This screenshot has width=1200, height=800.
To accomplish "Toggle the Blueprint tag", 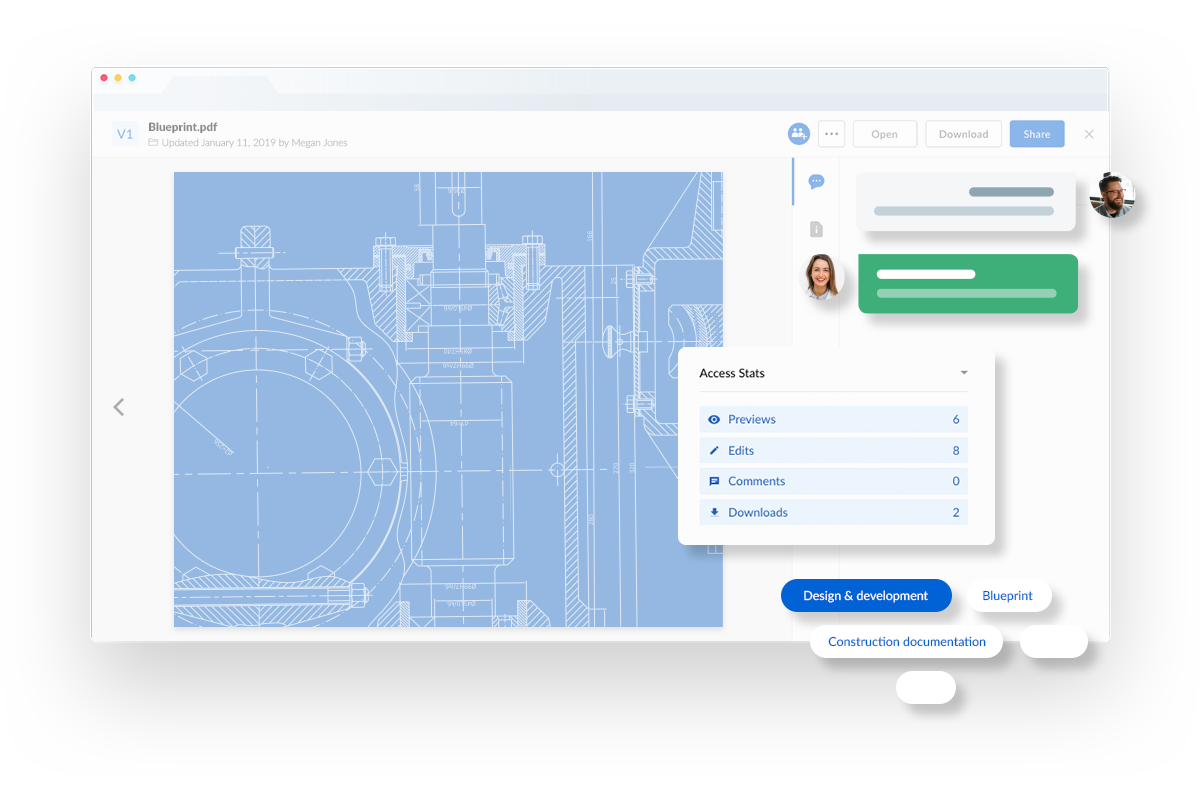I will [x=1009, y=595].
